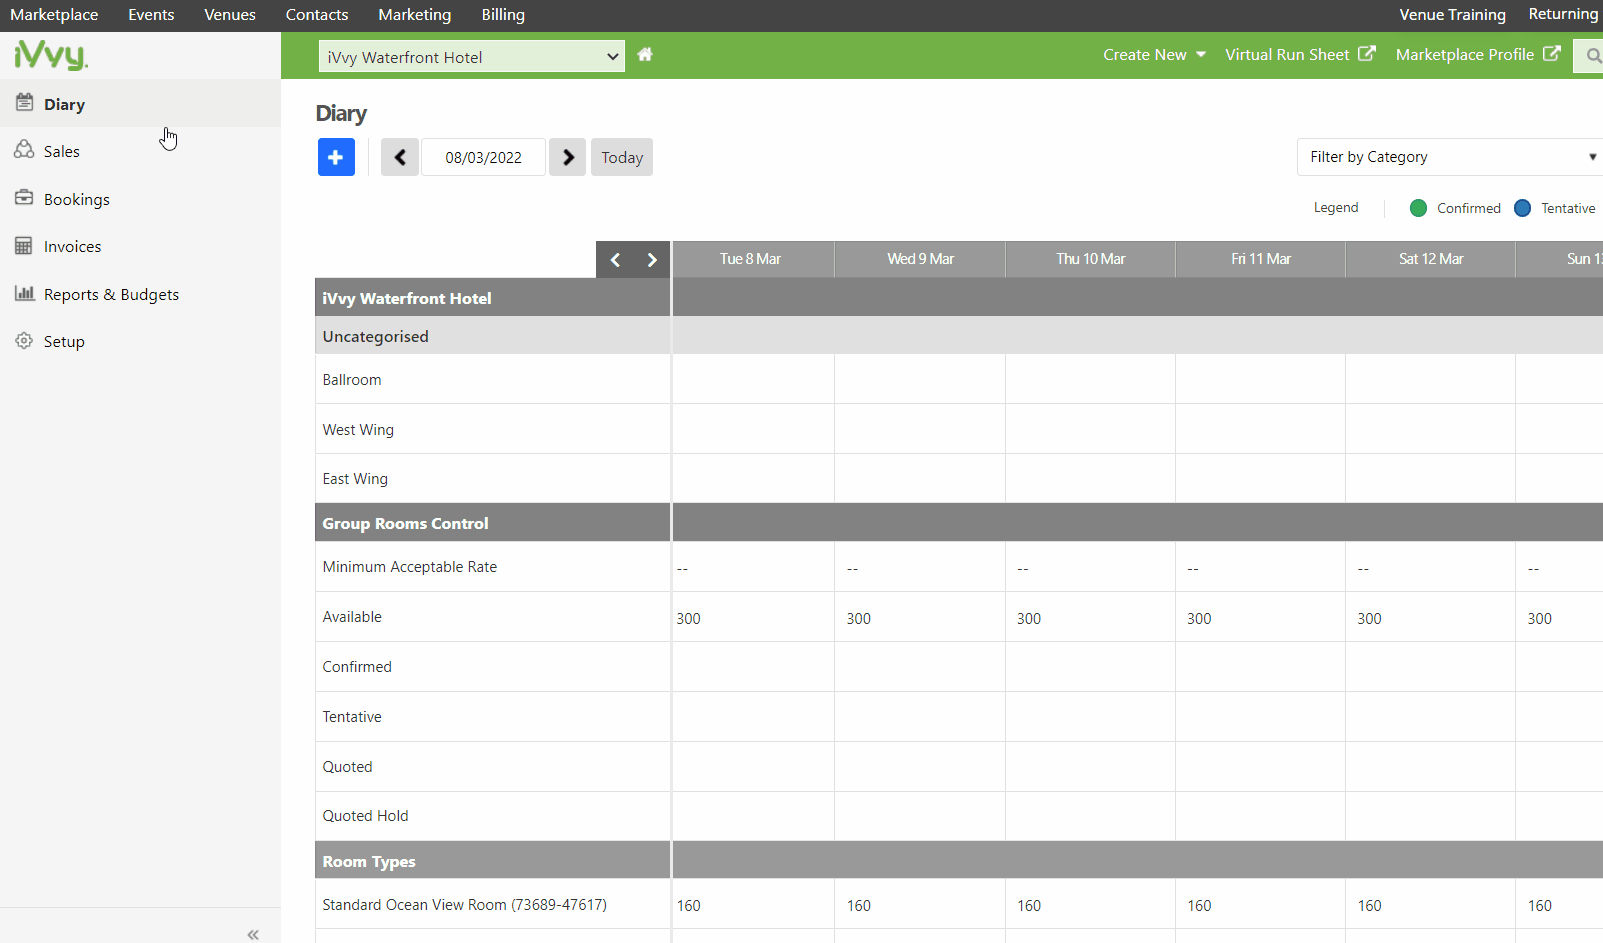Click the Today button
Image resolution: width=1603 pixels, height=943 pixels.
pos(622,157)
